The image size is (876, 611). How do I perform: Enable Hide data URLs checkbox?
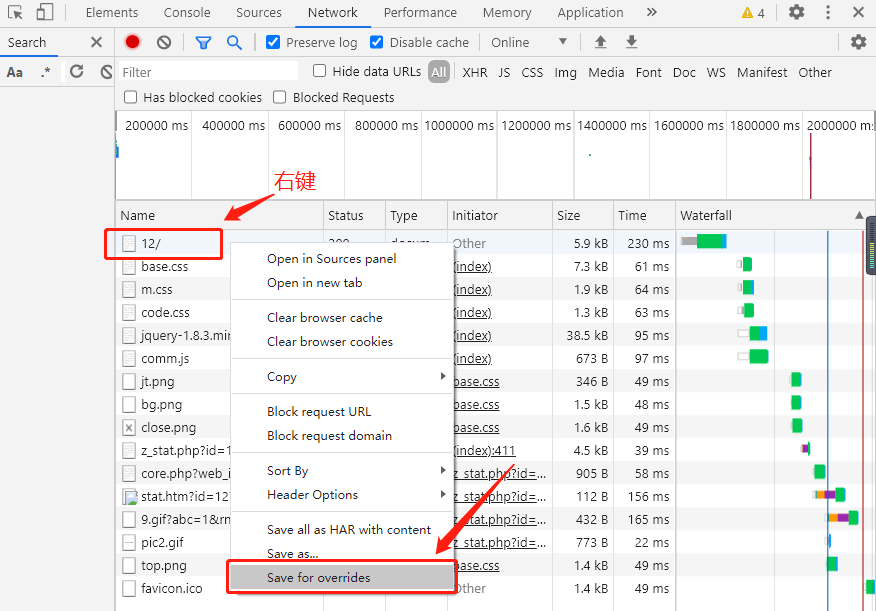(x=320, y=71)
